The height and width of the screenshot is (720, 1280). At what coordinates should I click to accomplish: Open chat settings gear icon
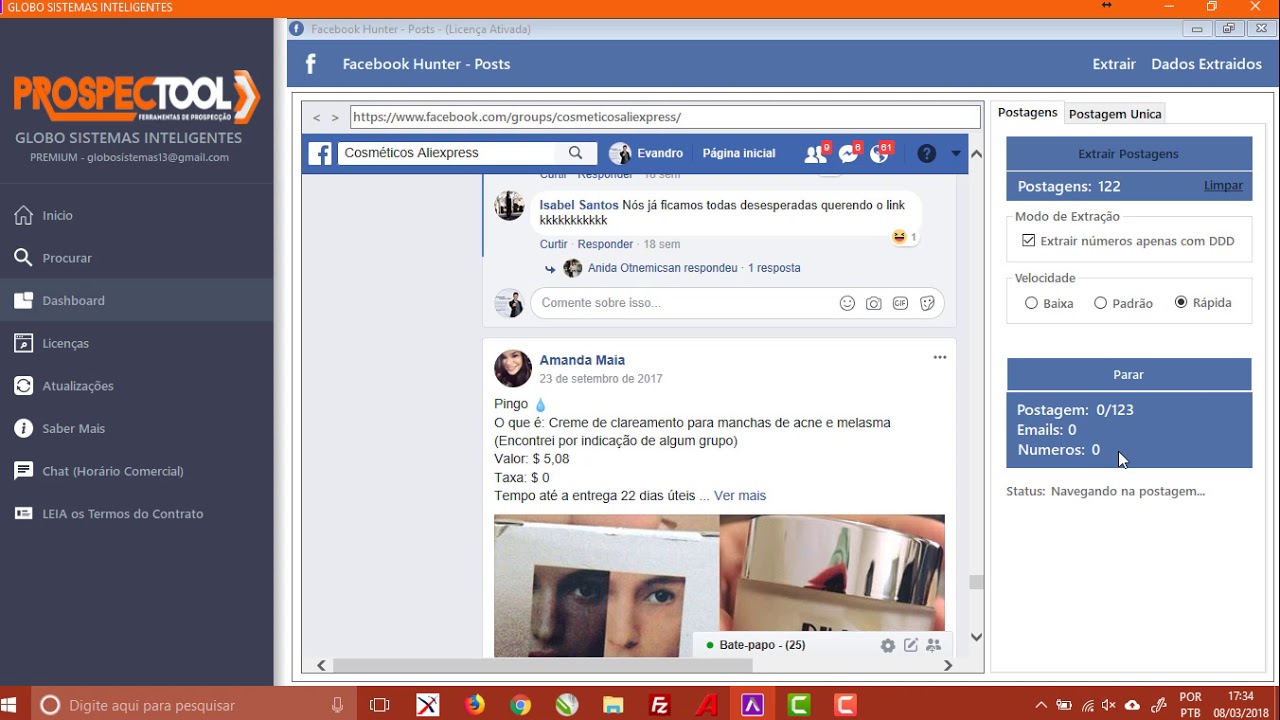point(888,645)
